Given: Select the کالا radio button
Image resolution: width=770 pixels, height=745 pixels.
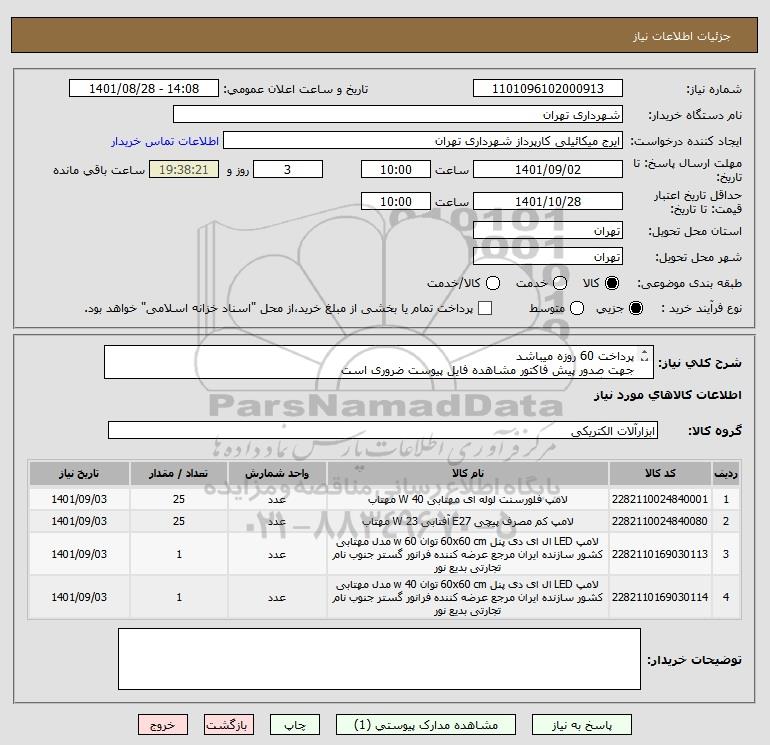Looking at the screenshot, I should click(x=612, y=283).
